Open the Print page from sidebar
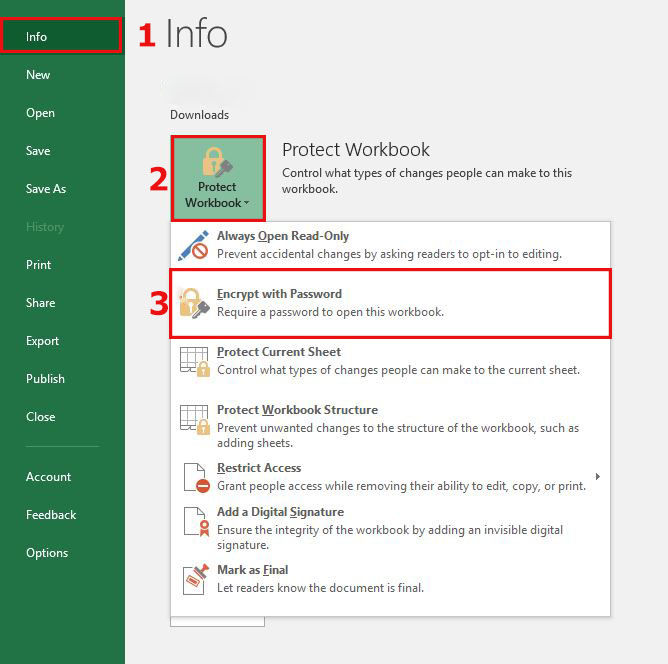The image size is (668, 664). tap(39, 265)
